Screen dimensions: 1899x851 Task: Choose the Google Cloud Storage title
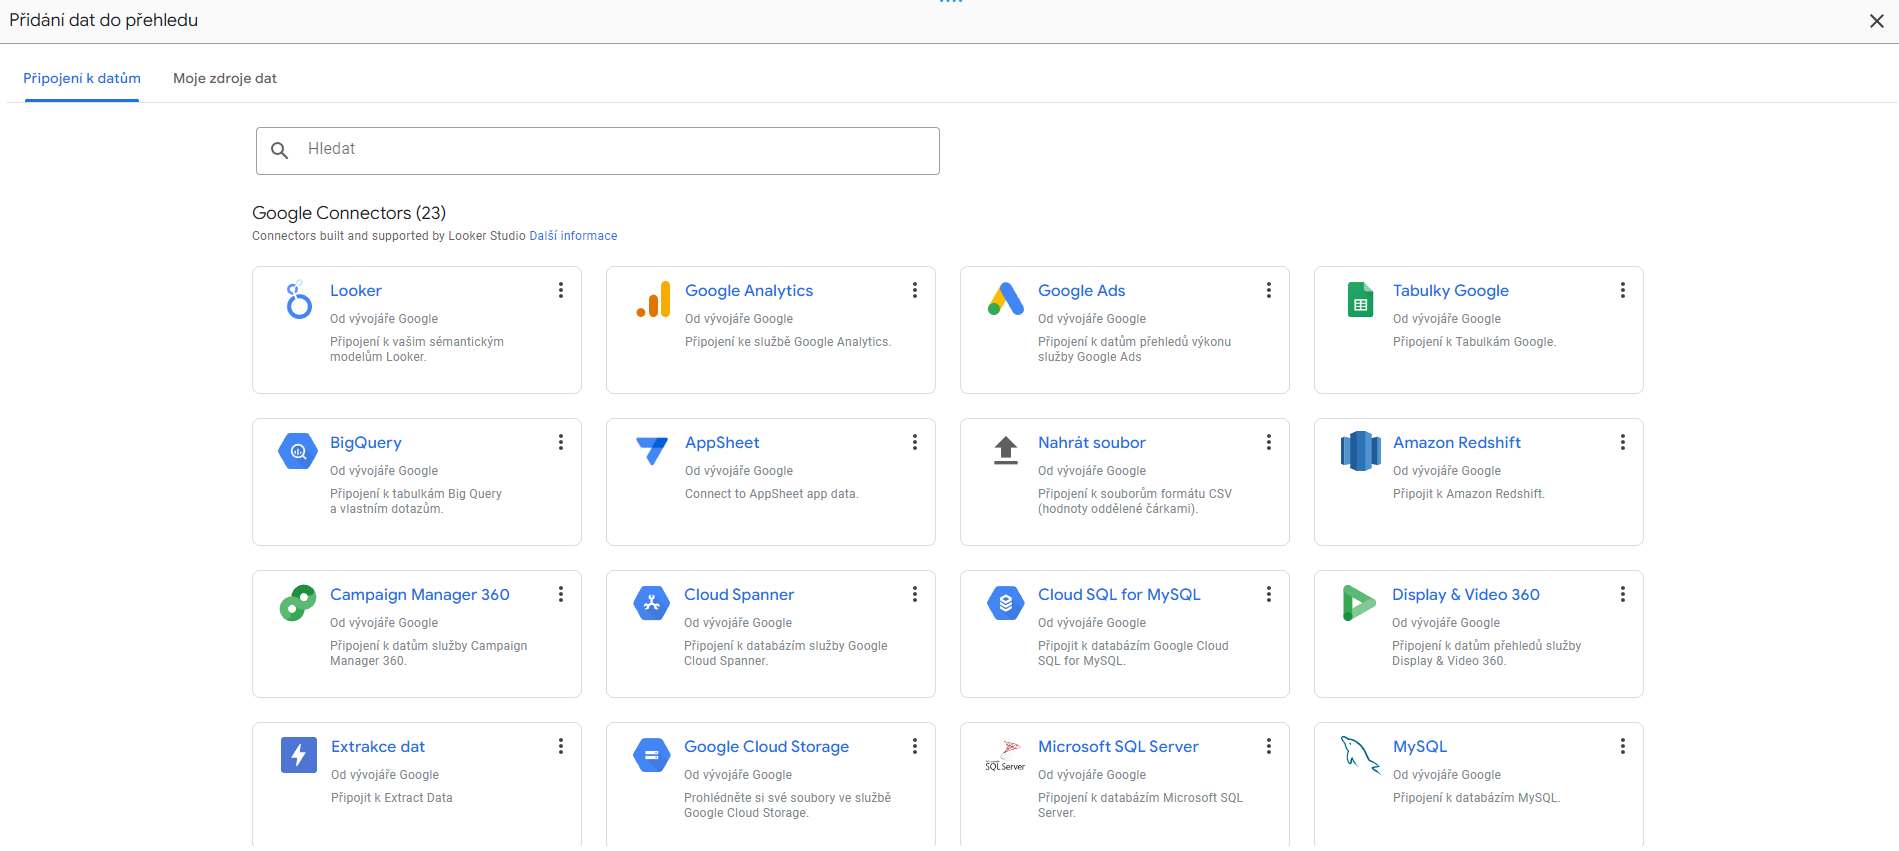click(766, 746)
